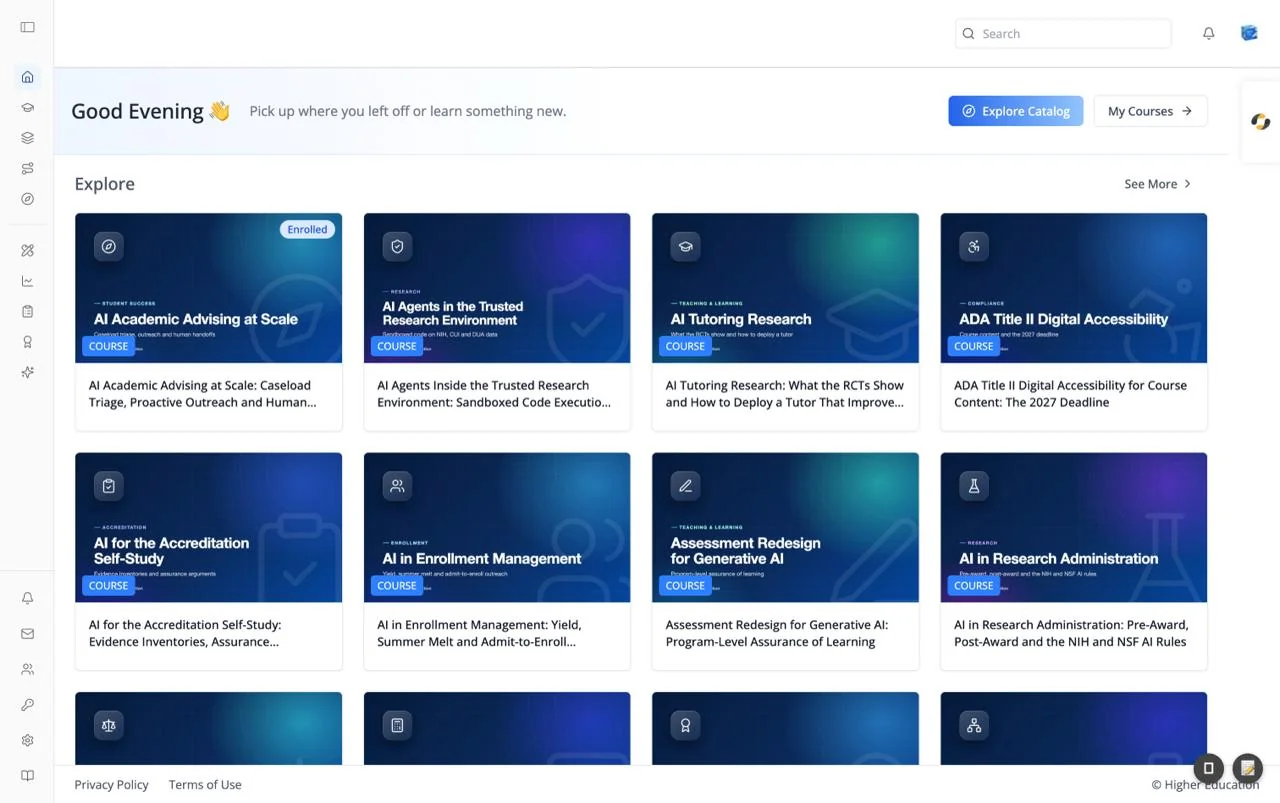Click graduation cap icon on AI Tutoring Research card
This screenshot has height=803, width=1280.
685,246
